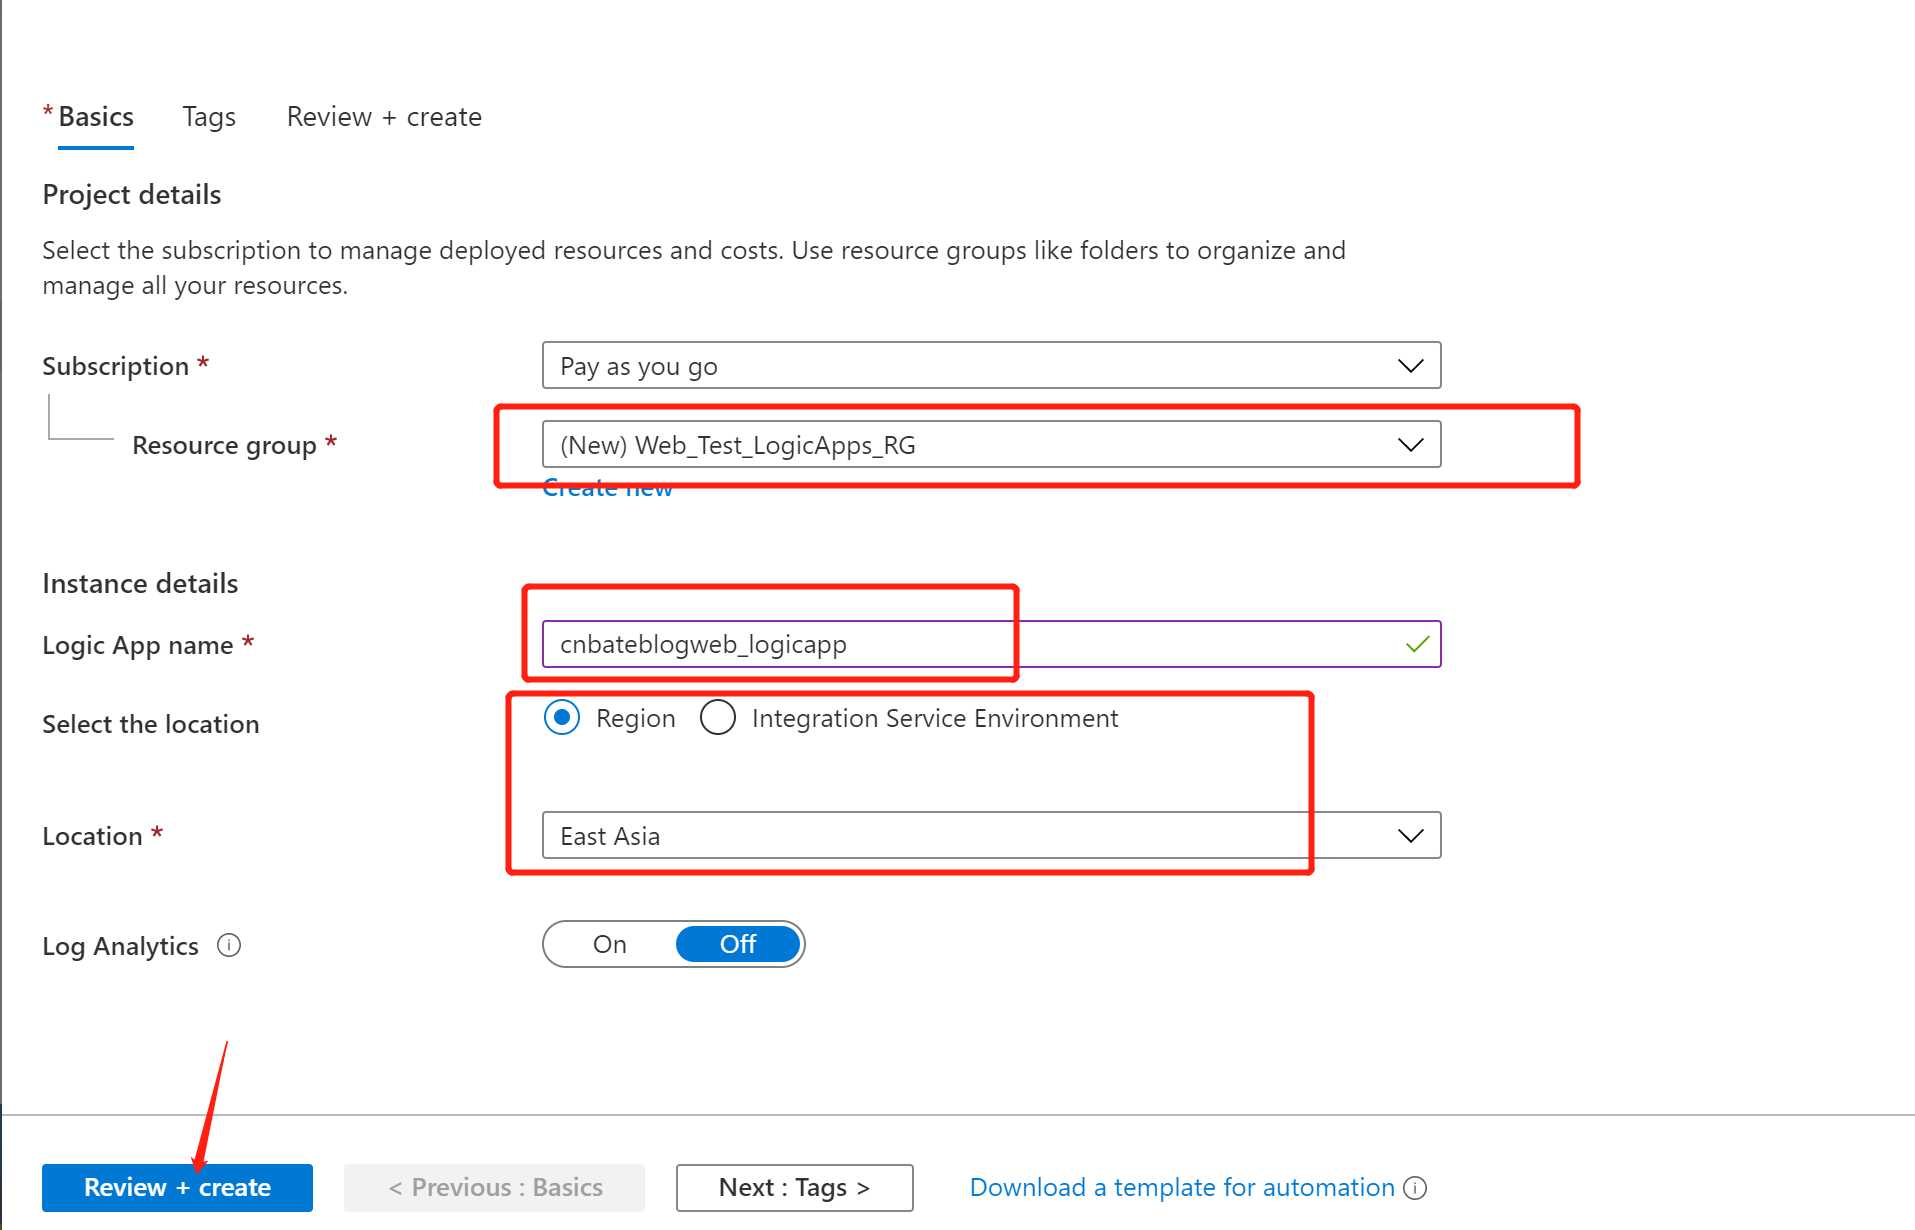Turn Log Analytics On

(610, 945)
